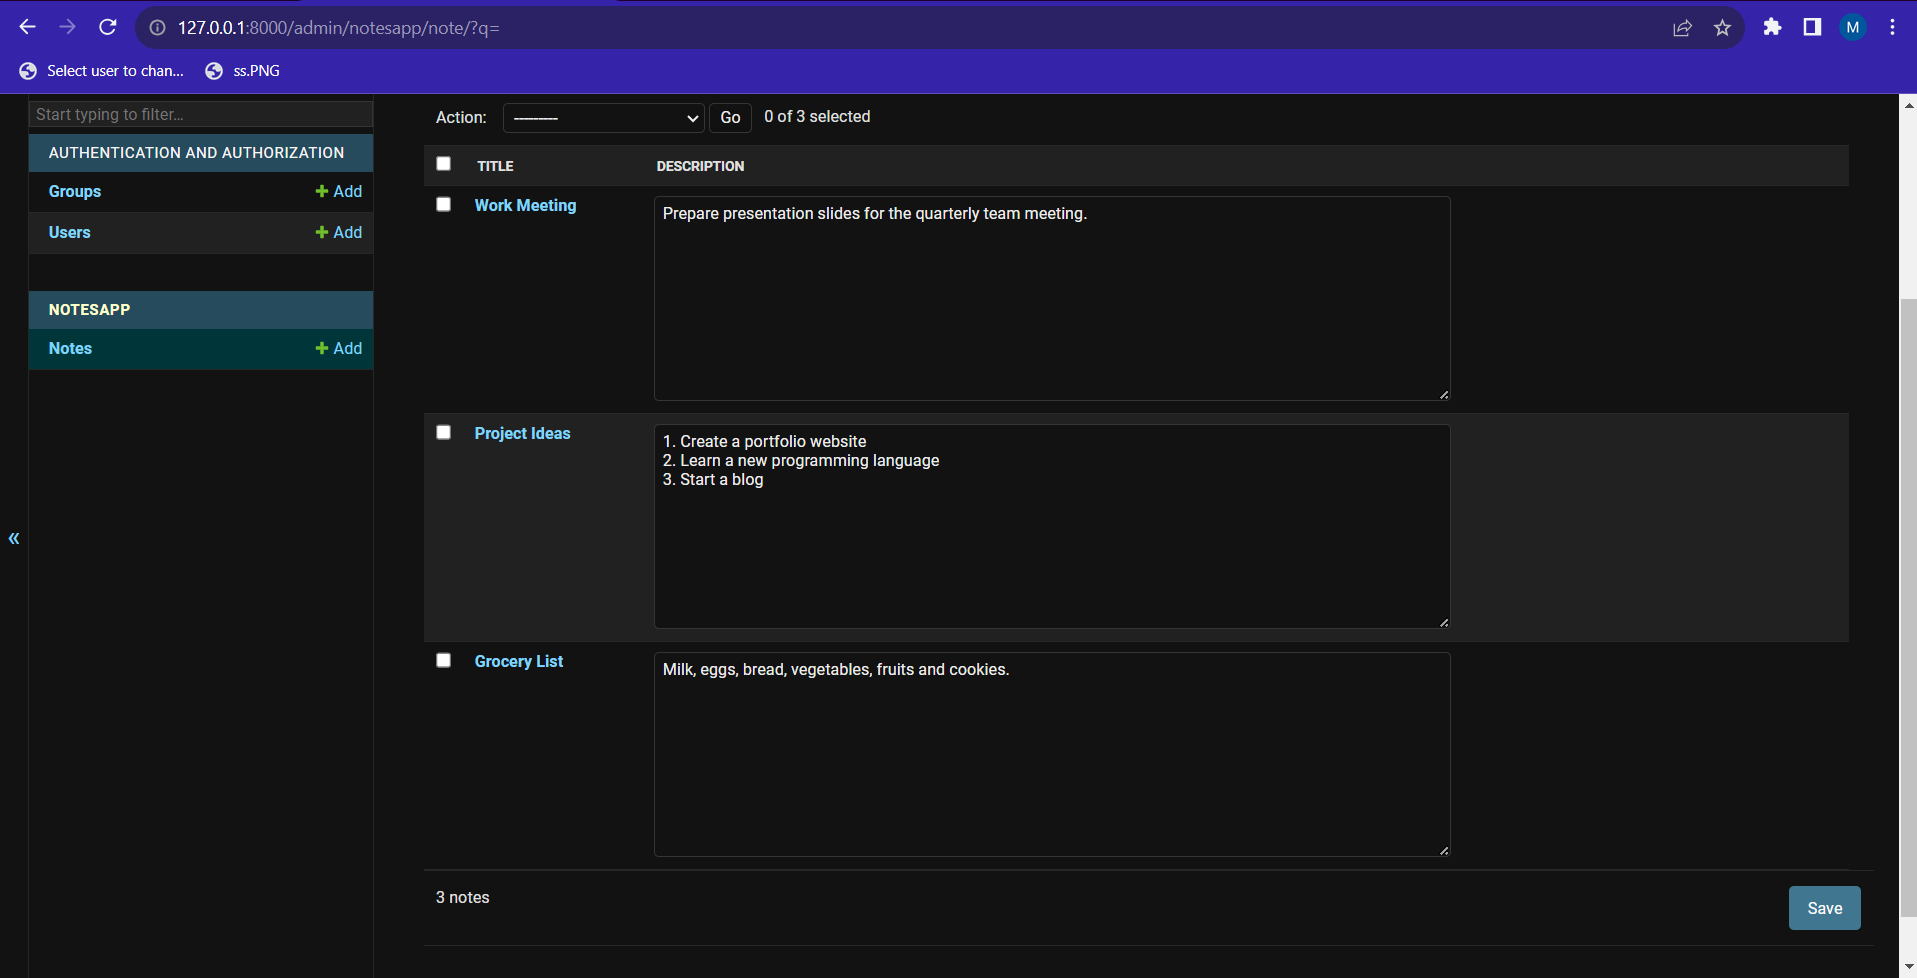The height and width of the screenshot is (978, 1917).
Task: Click in the Project Ideas description textarea
Action: tap(1052, 526)
